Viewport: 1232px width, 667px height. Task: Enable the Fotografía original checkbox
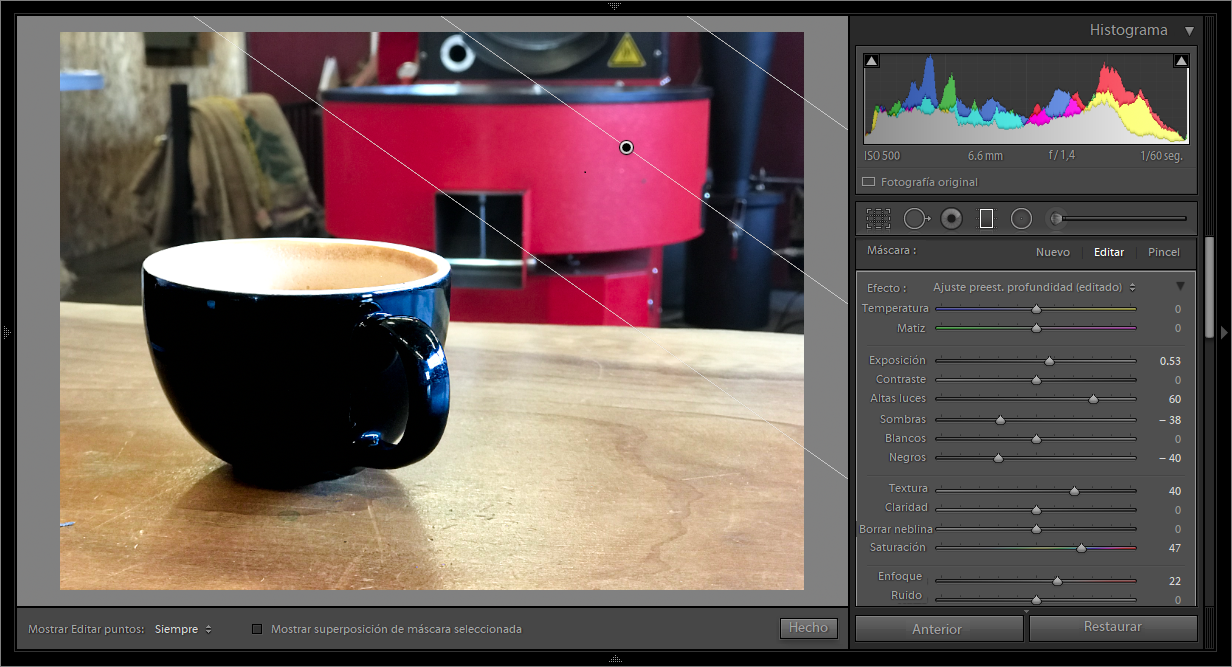click(868, 182)
